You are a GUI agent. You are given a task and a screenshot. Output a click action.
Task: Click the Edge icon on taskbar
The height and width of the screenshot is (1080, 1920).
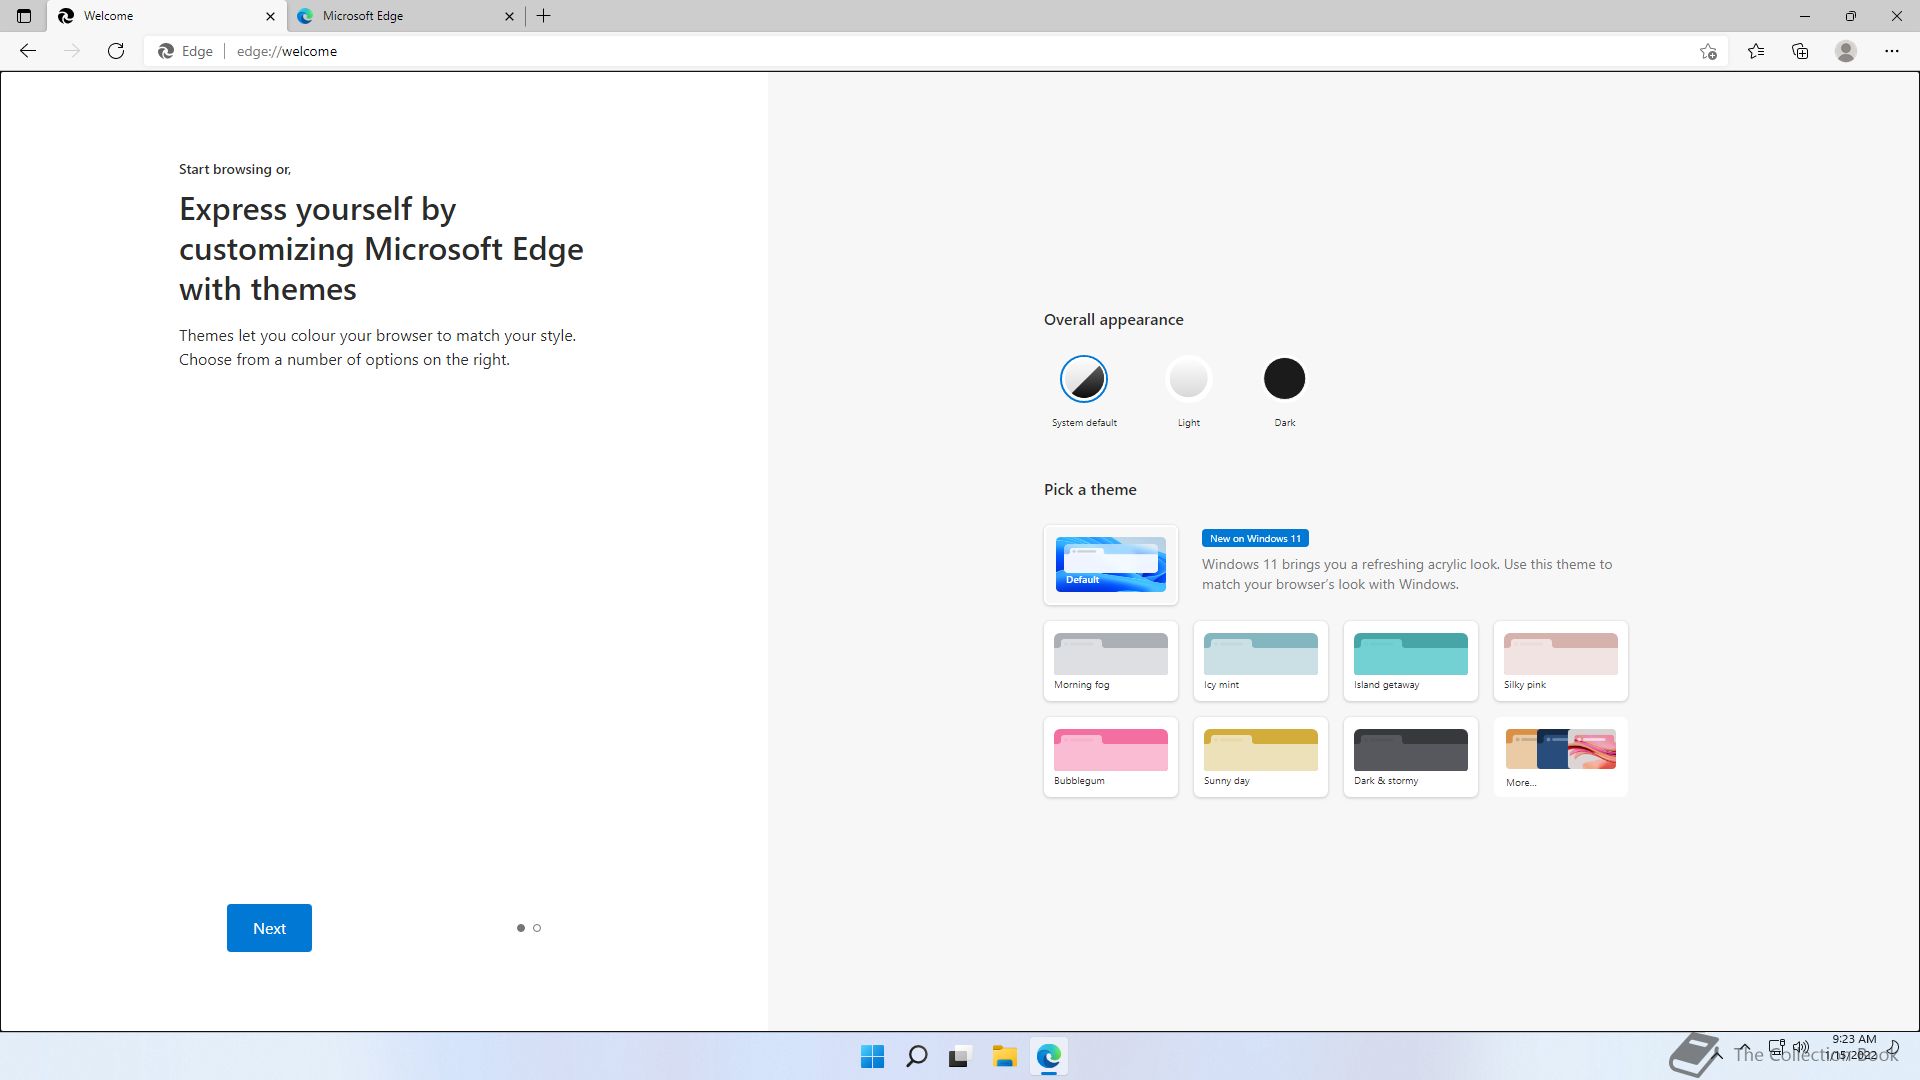click(1048, 1056)
